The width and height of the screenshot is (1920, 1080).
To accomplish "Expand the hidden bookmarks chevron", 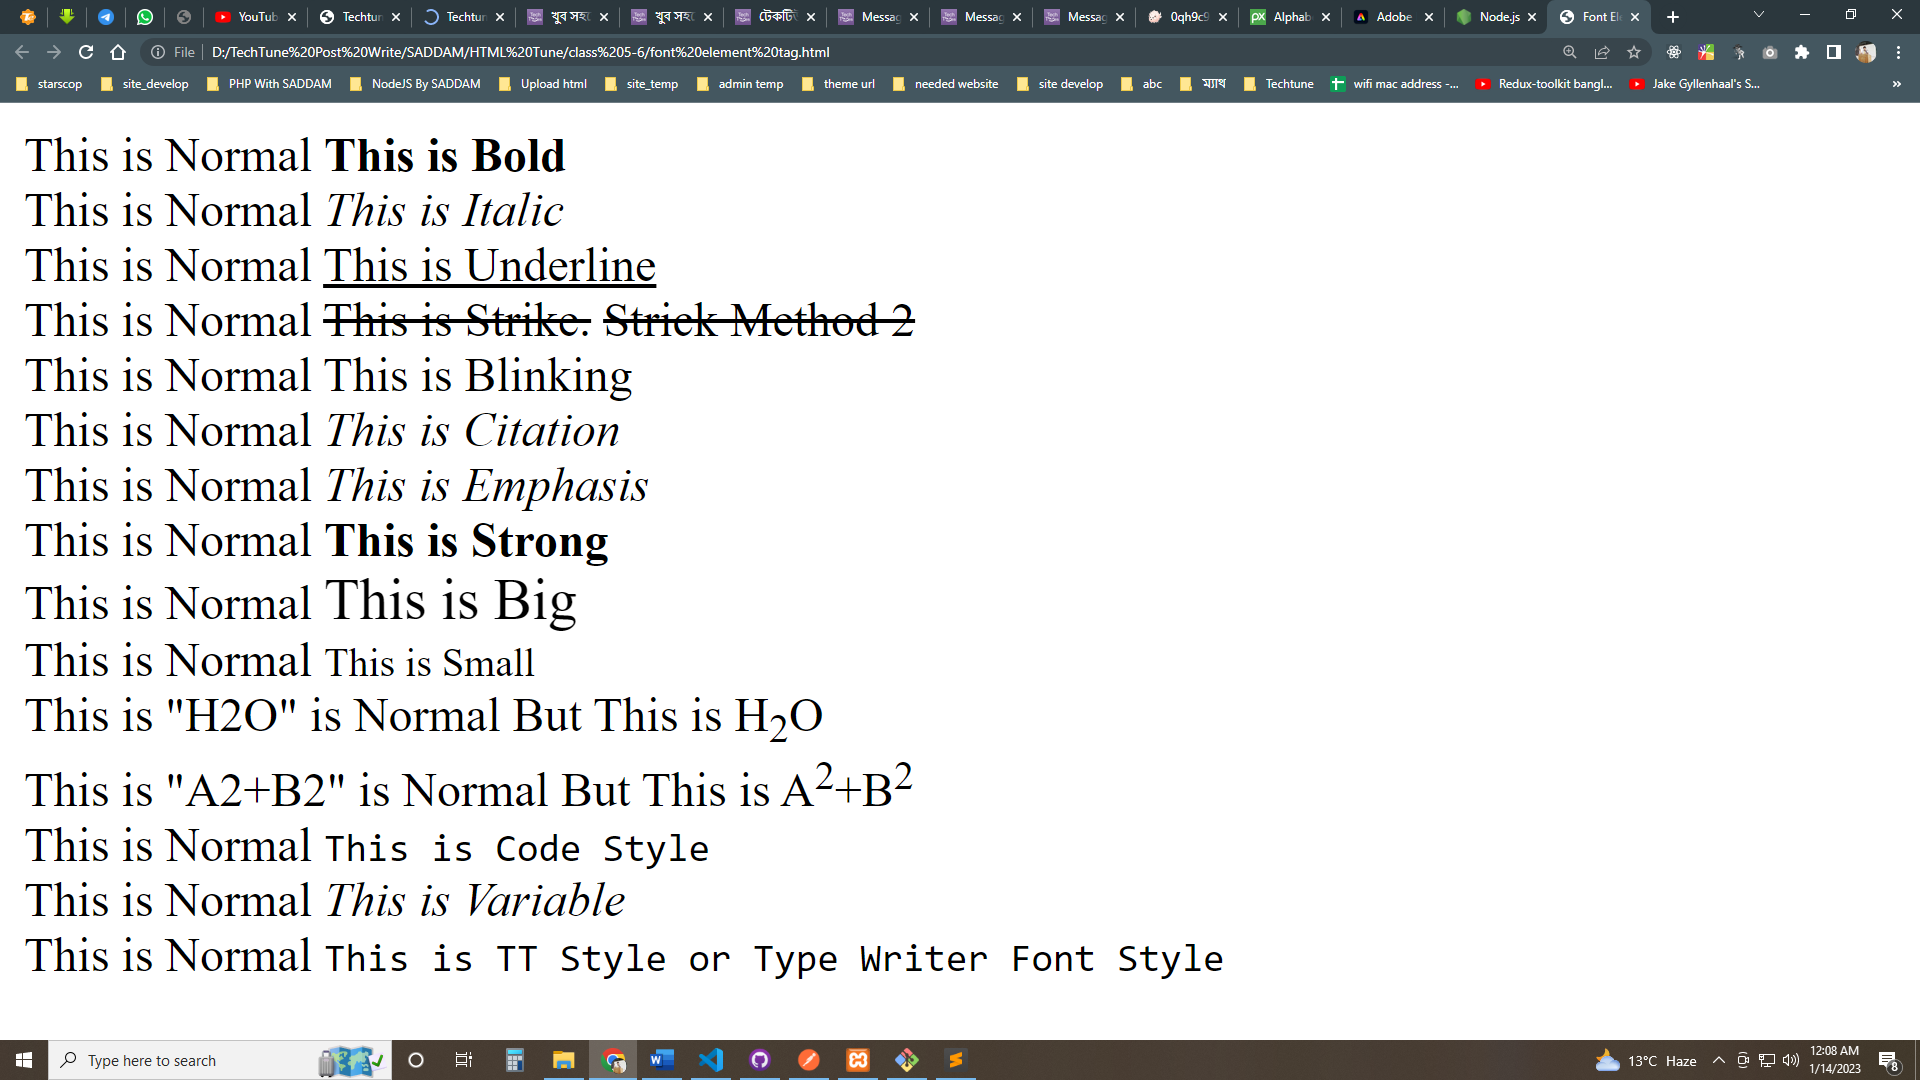I will pyautogui.click(x=1896, y=84).
